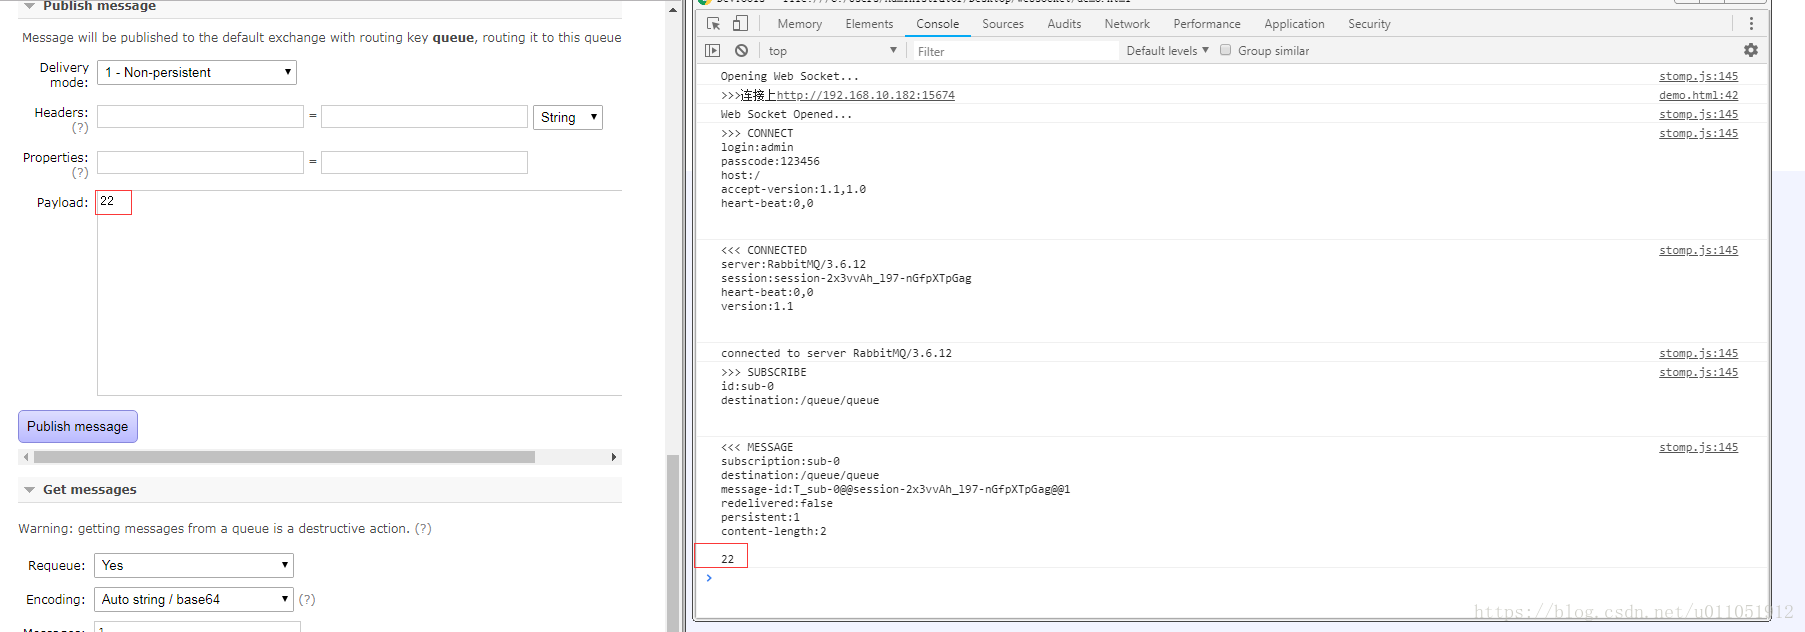Image resolution: width=1805 pixels, height=632 pixels.
Task: Open stomp.js:145 link beside MESSAGE
Action: tap(1698, 447)
